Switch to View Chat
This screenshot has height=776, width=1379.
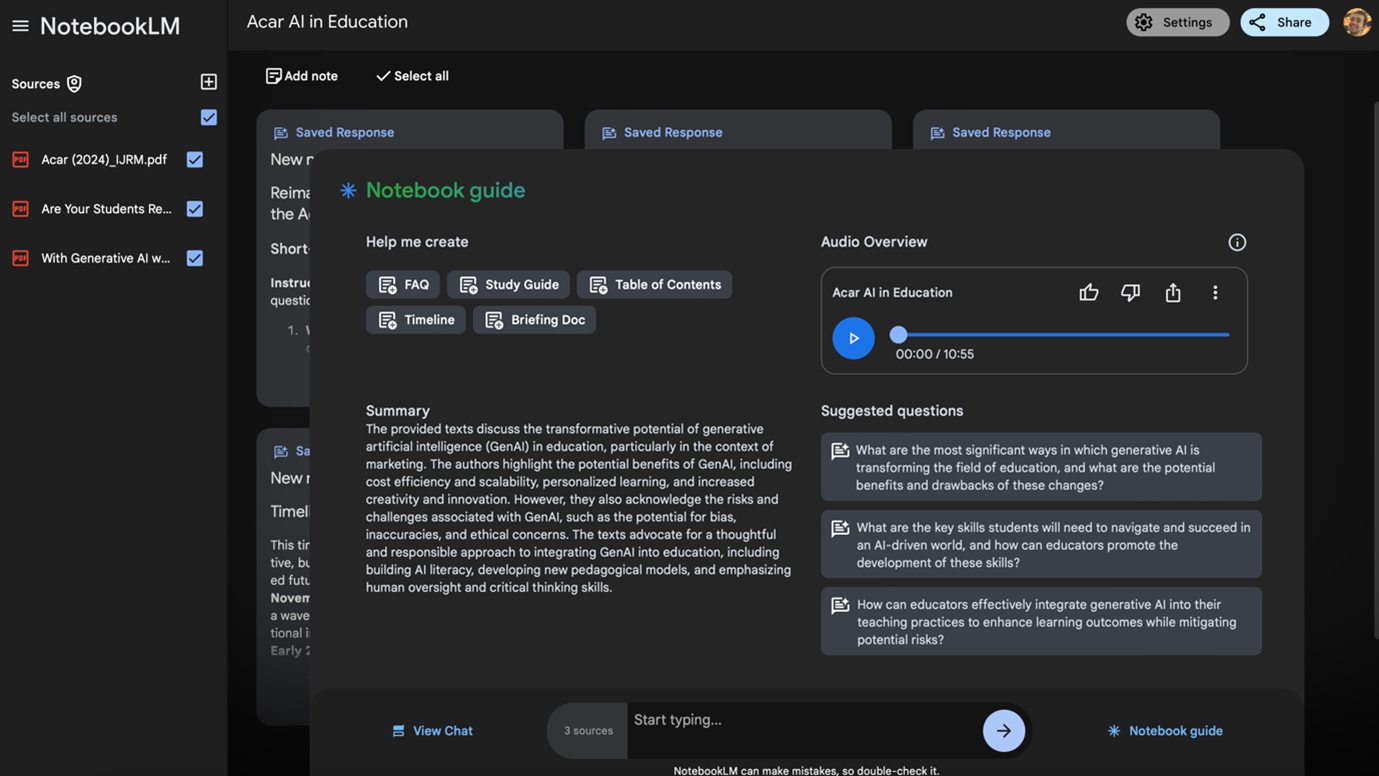[x=432, y=731]
